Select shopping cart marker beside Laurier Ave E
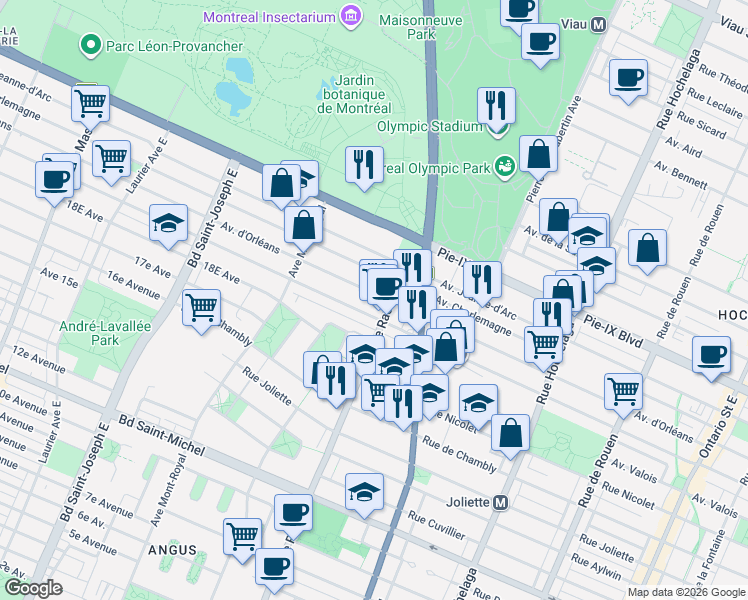The image size is (748, 600). [x=111, y=158]
